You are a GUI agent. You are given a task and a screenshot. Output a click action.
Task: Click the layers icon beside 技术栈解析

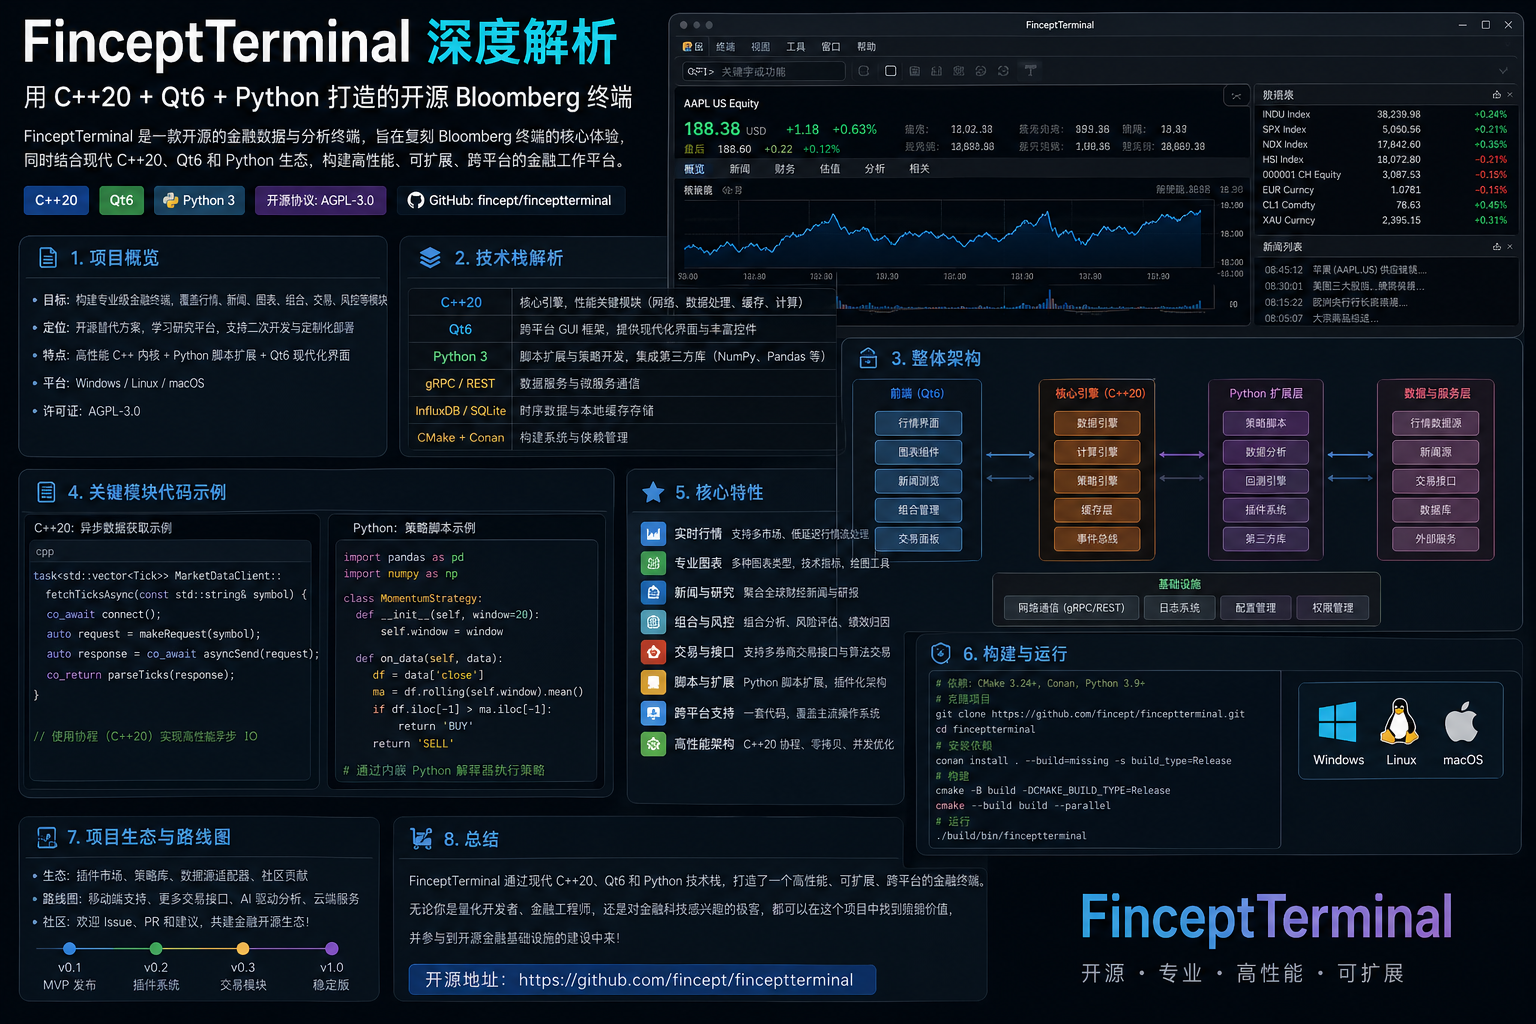click(x=430, y=258)
